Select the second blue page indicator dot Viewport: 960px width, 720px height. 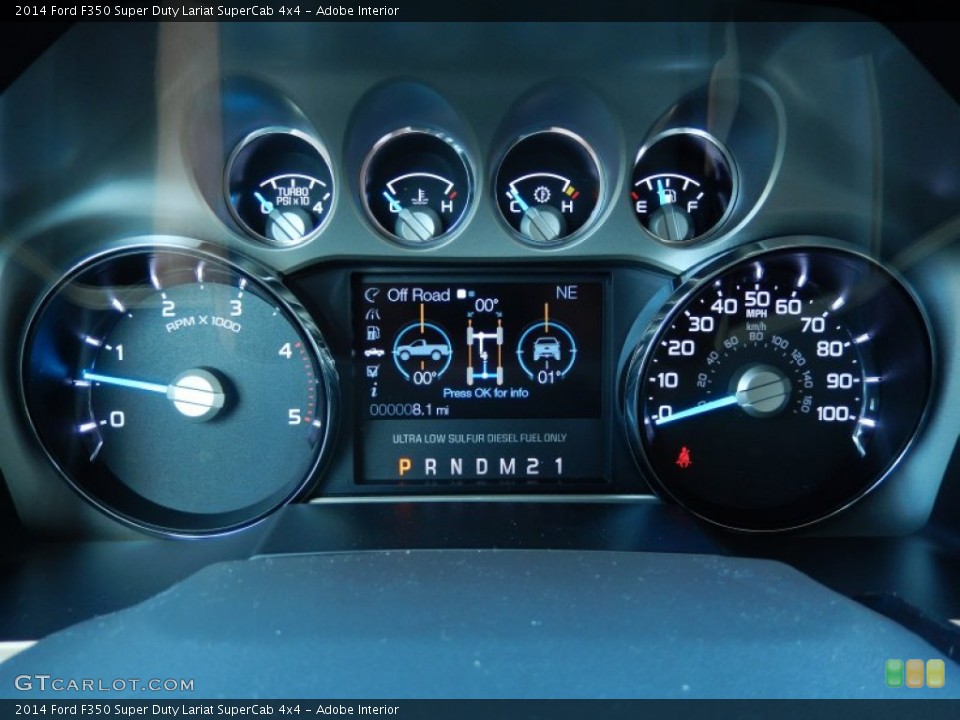(x=471, y=294)
